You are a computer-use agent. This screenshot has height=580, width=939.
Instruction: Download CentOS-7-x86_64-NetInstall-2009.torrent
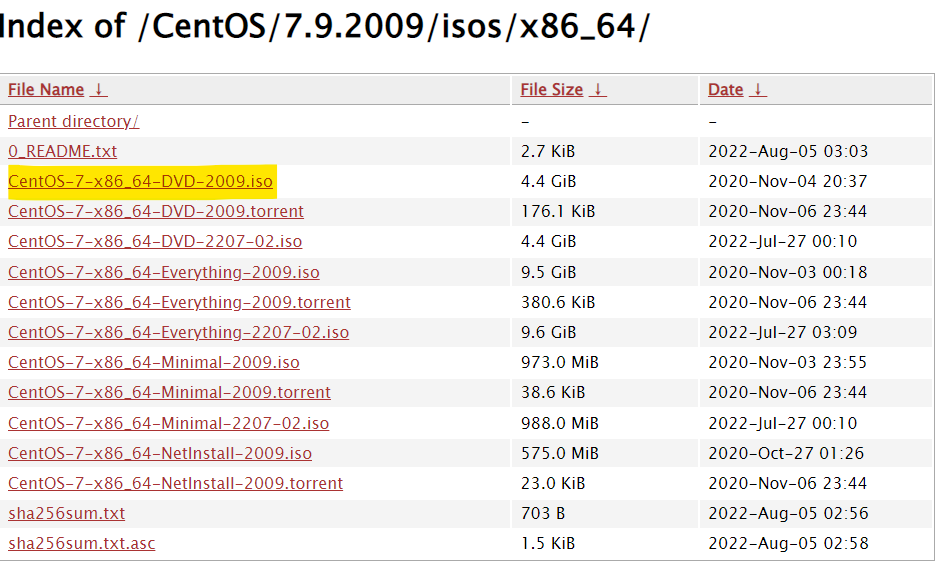175,483
